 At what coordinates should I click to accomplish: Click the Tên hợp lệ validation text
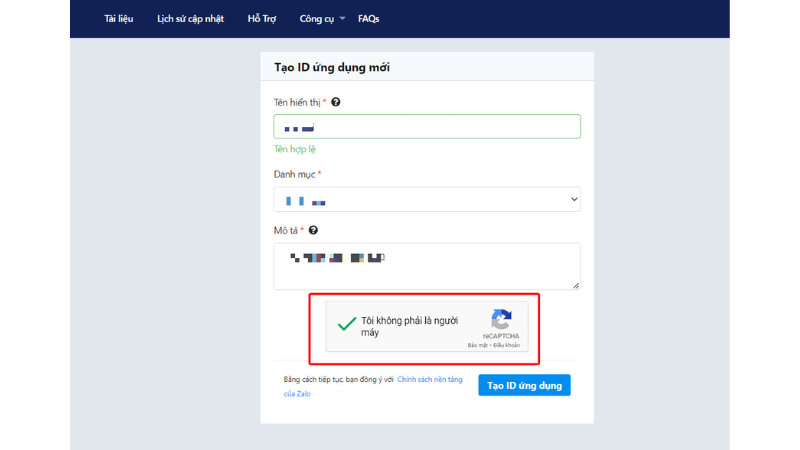(295, 149)
